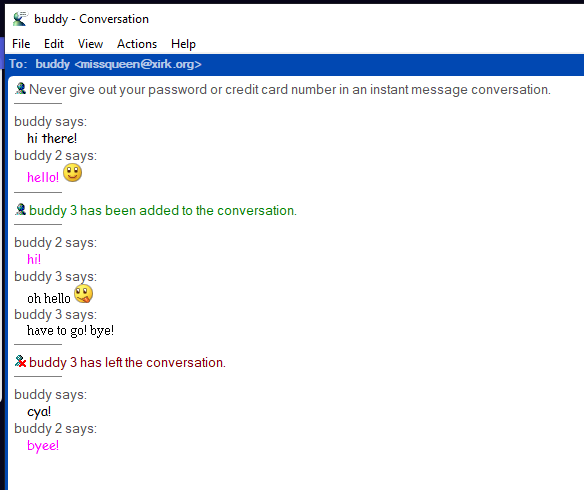The width and height of the screenshot is (584, 490).
Task: Click the red-X buddy 3 left icon
Action: point(20,362)
